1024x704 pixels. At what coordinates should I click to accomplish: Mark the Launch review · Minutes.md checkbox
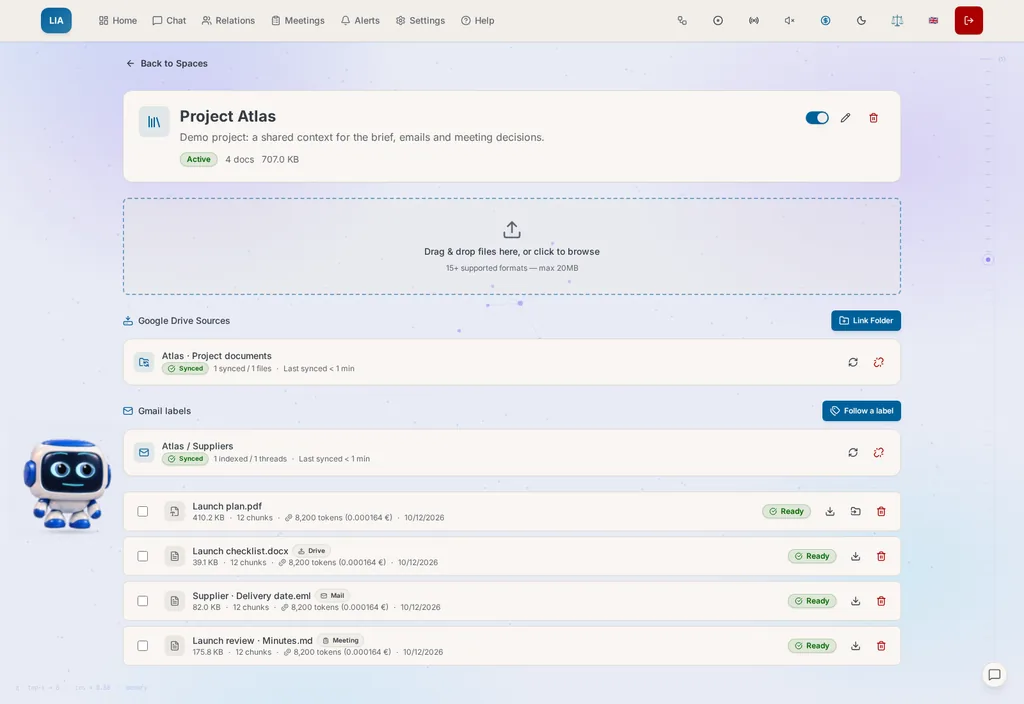142,646
